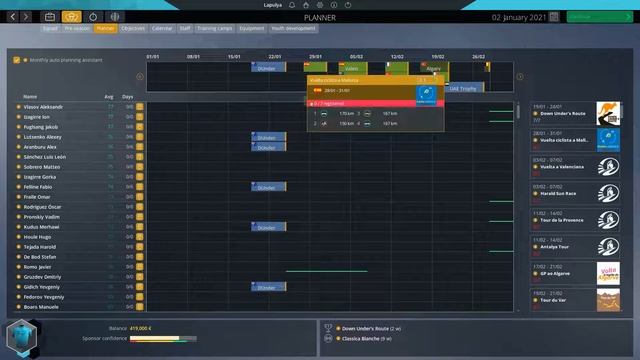Open the Equipment tab
Screen dimensions: 640x360
pyautogui.click(x=252, y=29)
